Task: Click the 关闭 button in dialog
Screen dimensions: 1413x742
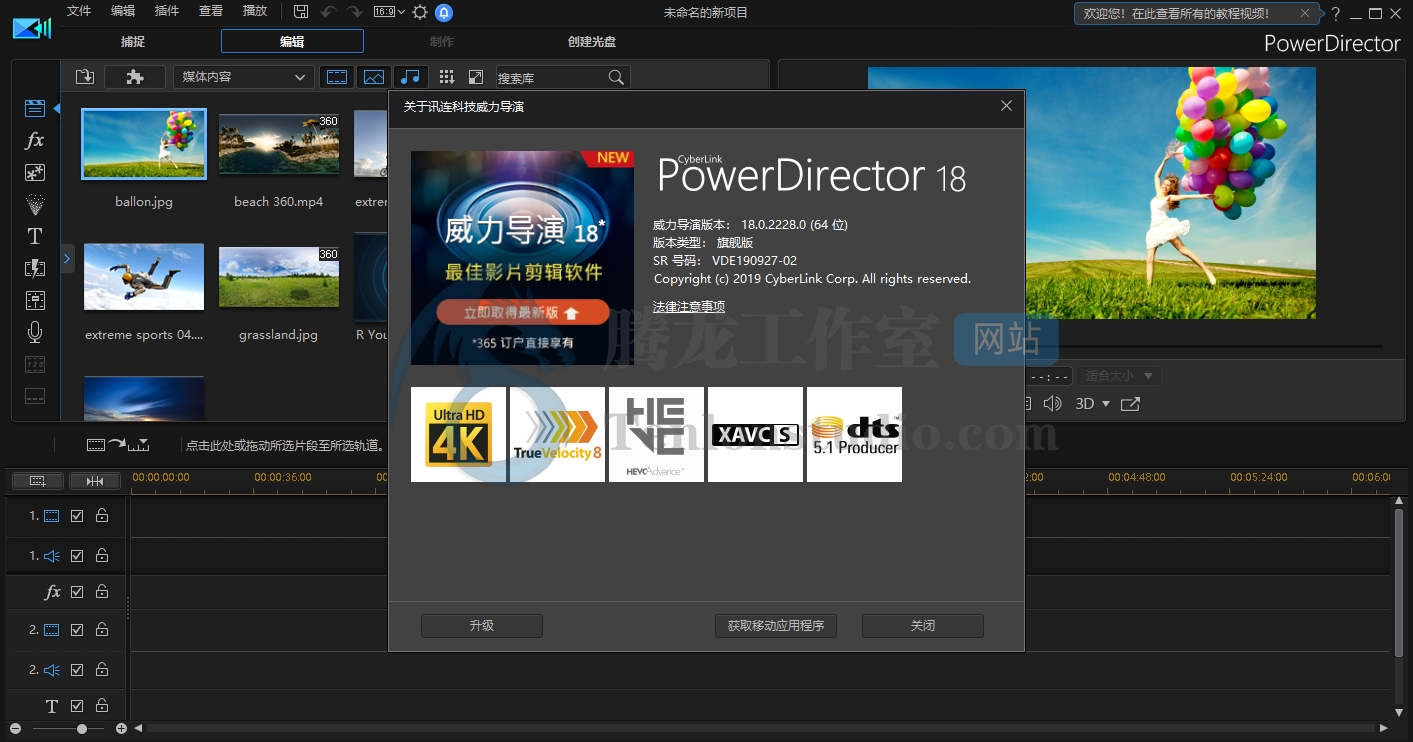Action: [x=923, y=626]
